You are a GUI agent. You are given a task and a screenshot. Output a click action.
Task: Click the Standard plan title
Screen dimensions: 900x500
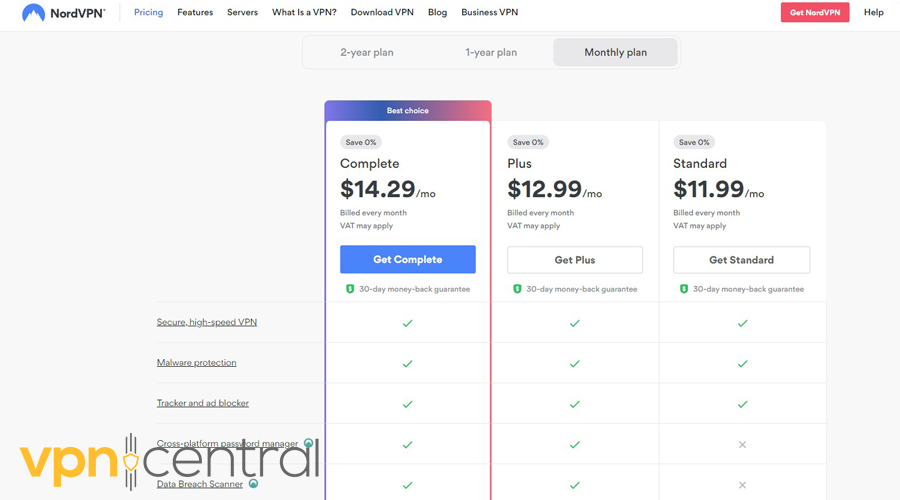coord(700,164)
